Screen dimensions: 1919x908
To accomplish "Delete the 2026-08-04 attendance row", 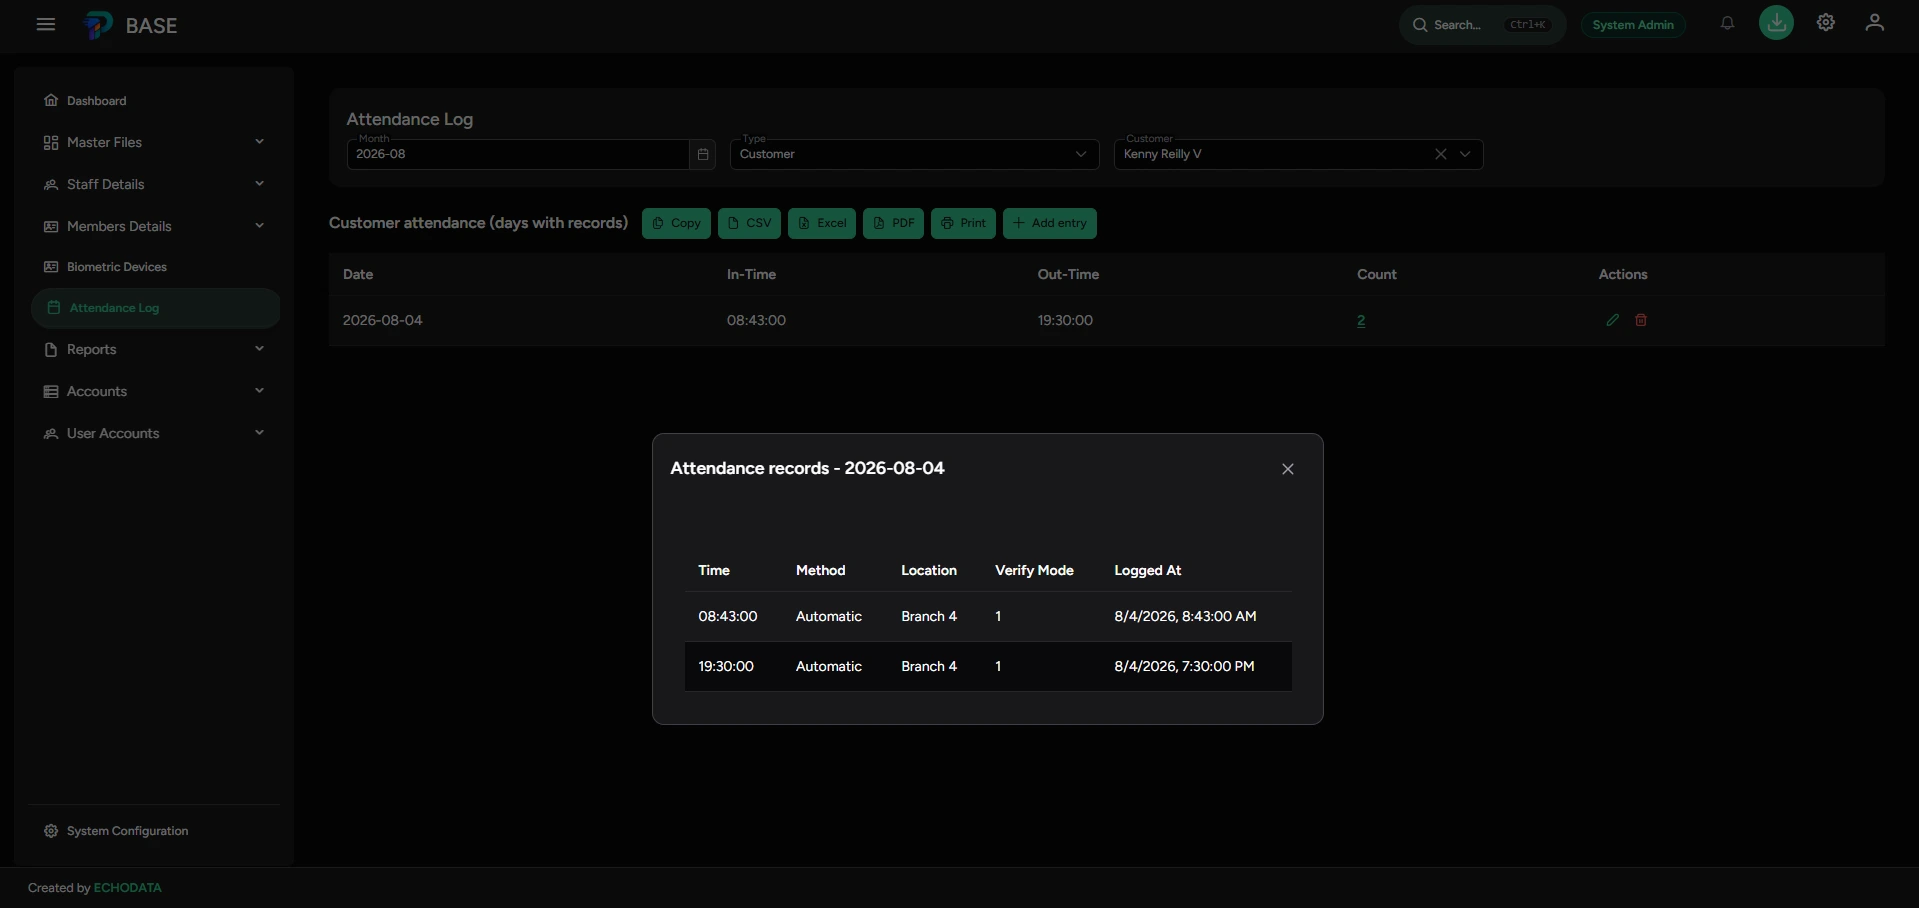I will click(1641, 320).
